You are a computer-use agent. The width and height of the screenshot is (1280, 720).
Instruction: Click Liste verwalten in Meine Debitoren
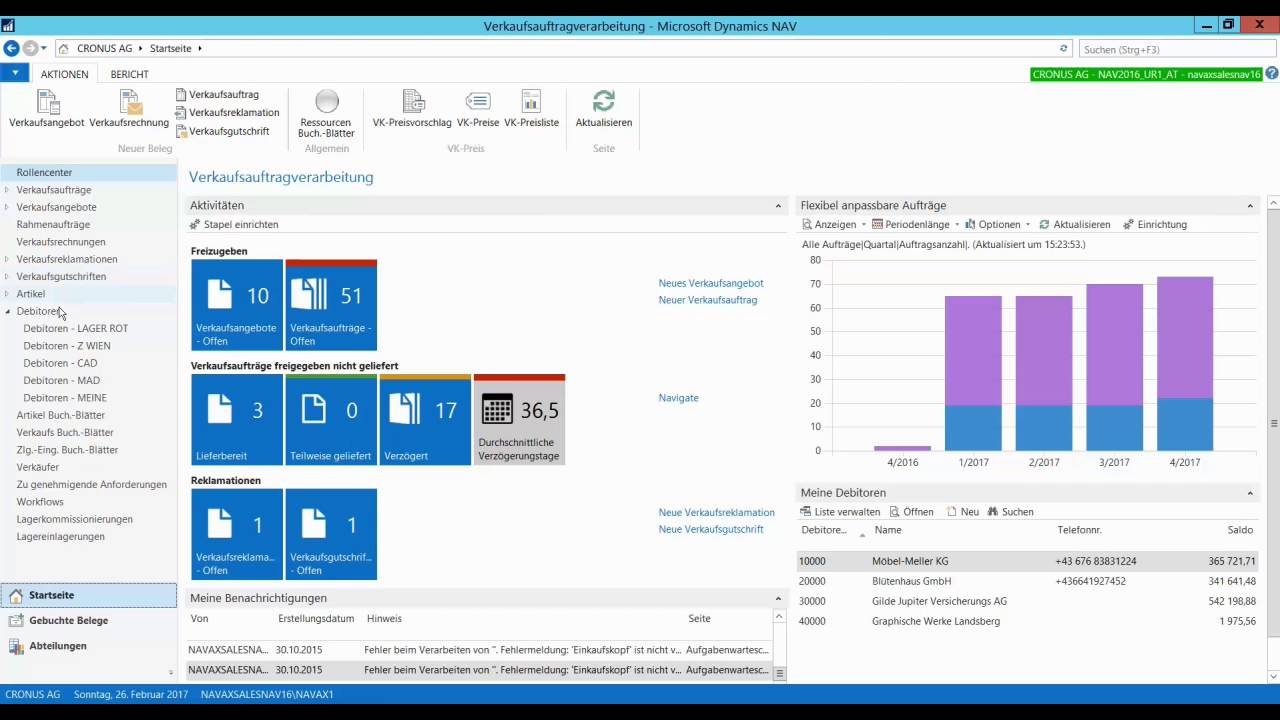pyautogui.click(x=840, y=512)
